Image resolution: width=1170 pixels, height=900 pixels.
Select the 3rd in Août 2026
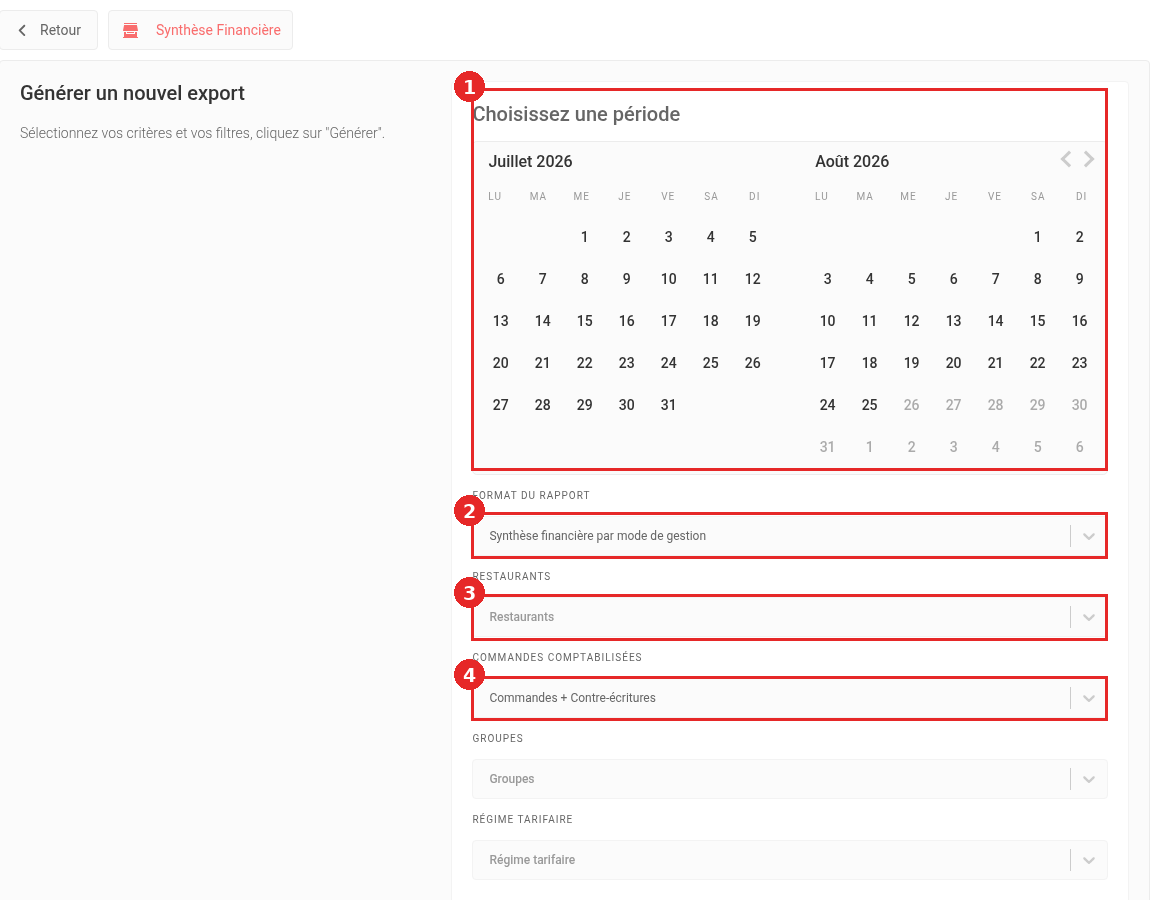tap(828, 279)
